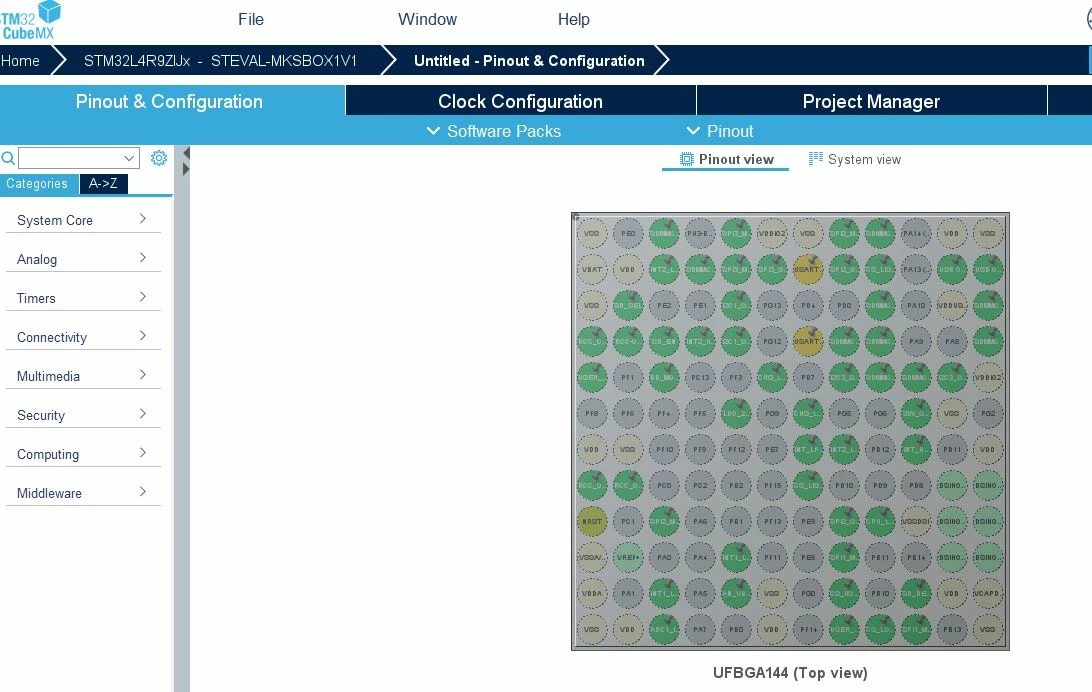Select the PD4 pin on the chip
Image resolution: width=1092 pixels, height=692 pixels.
[808, 305]
